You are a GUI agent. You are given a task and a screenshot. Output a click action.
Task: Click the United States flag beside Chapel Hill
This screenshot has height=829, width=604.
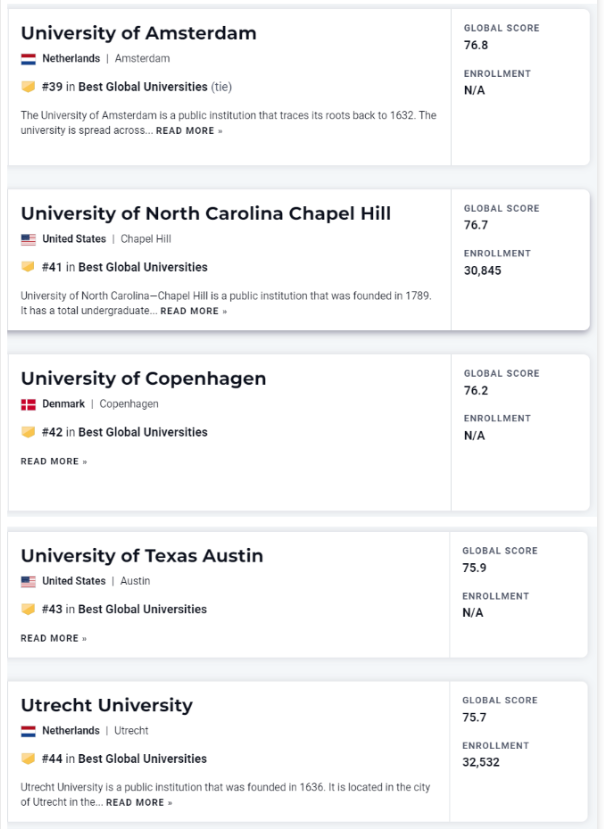pyautogui.click(x=28, y=240)
